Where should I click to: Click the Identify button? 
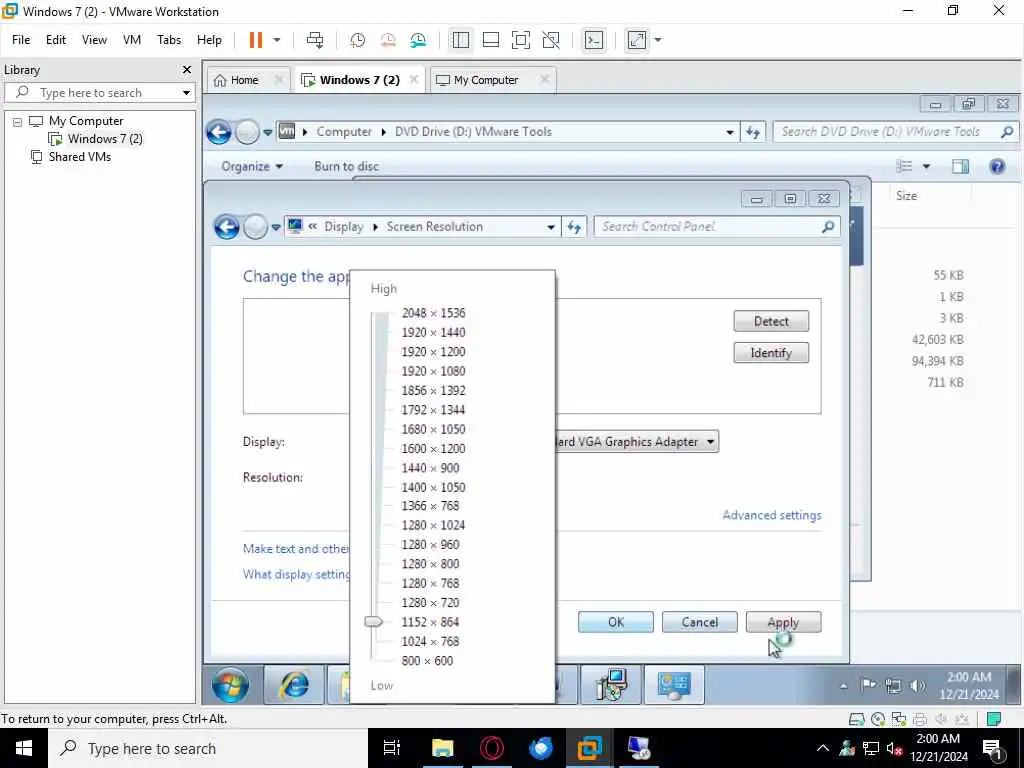click(771, 353)
